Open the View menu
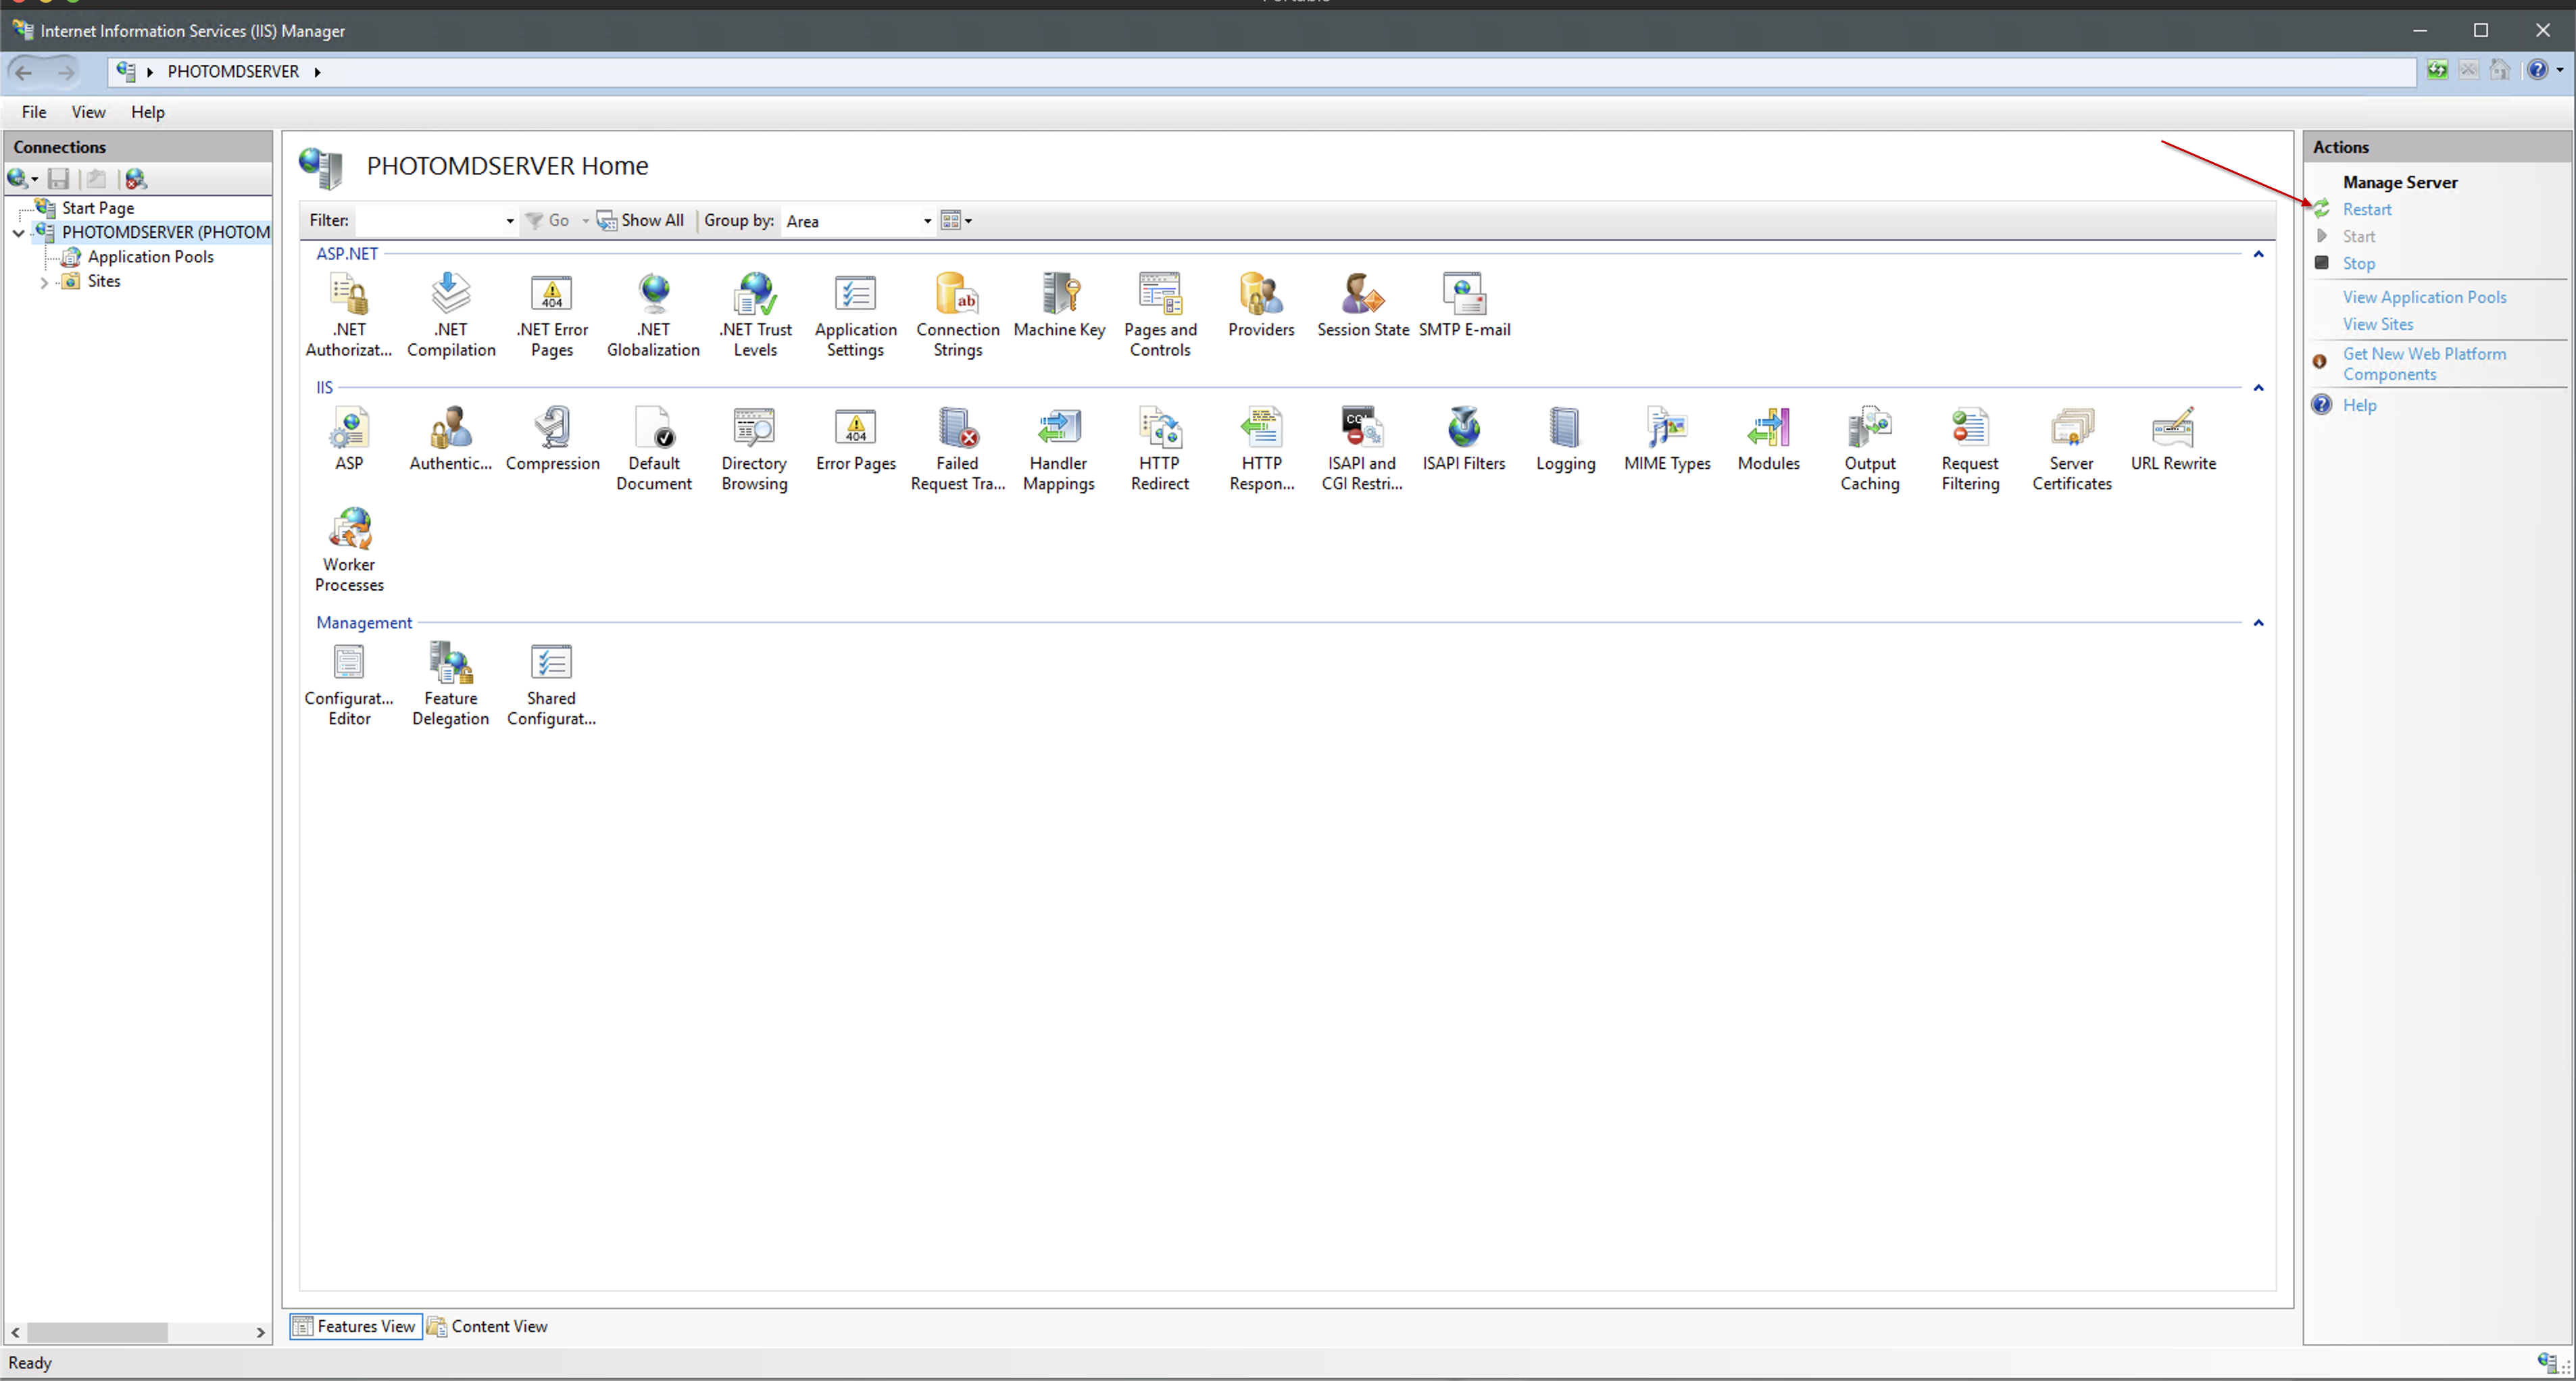This screenshot has height=1381, width=2576. click(88, 112)
